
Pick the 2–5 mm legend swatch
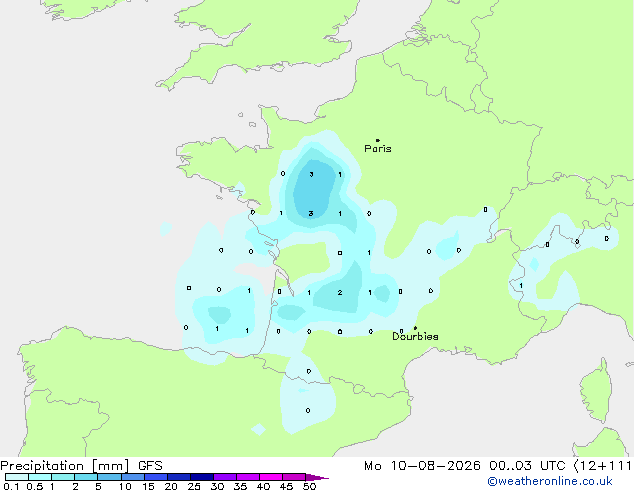click(86, 477)
